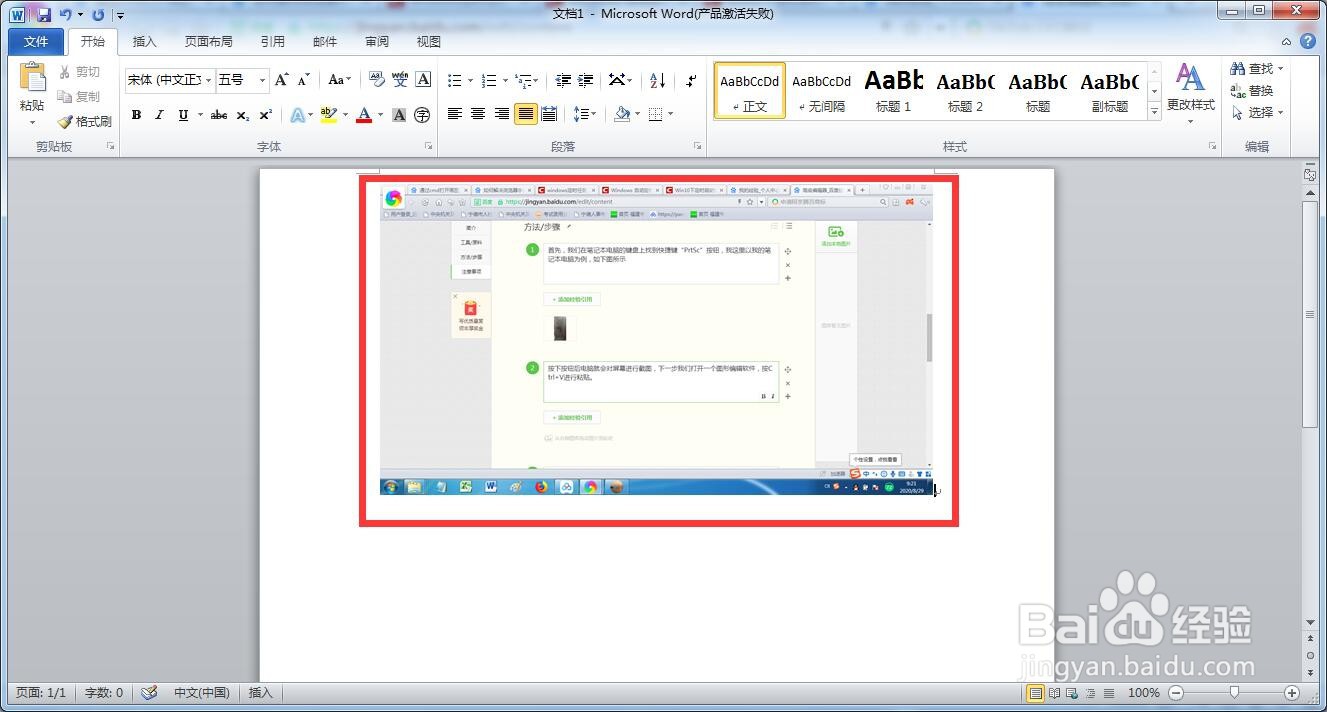Align text to the right
The height and width of the screenshot is (712, 1327).
pyautogui.click(x=502, y=114)
